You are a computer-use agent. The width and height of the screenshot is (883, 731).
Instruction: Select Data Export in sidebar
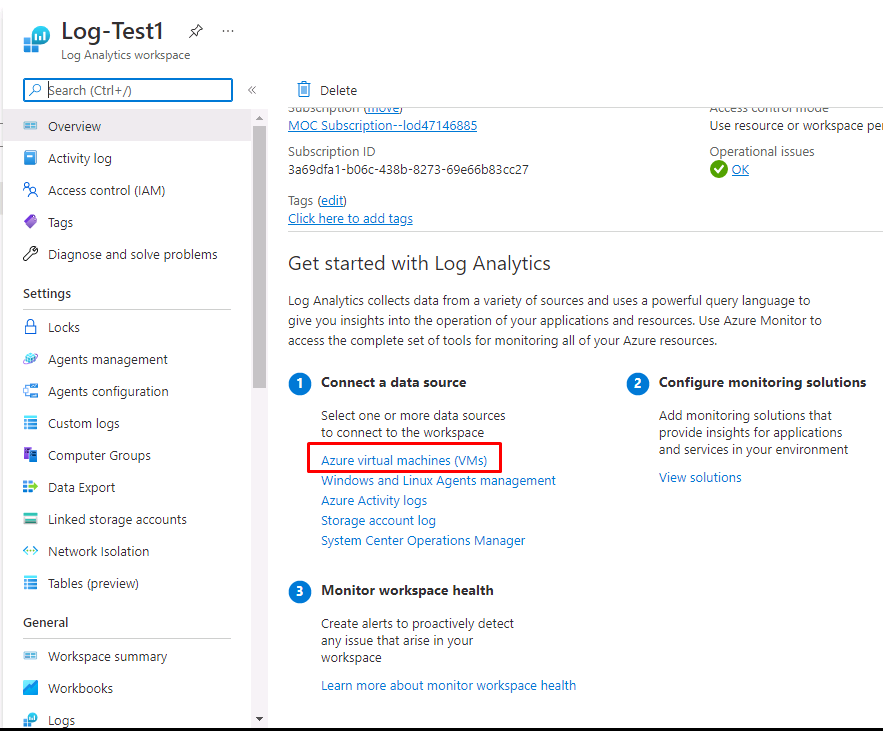[80, 487]
